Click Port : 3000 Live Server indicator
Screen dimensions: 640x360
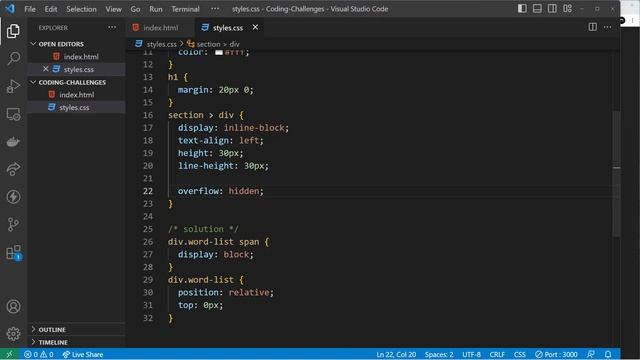click(556, 354)
